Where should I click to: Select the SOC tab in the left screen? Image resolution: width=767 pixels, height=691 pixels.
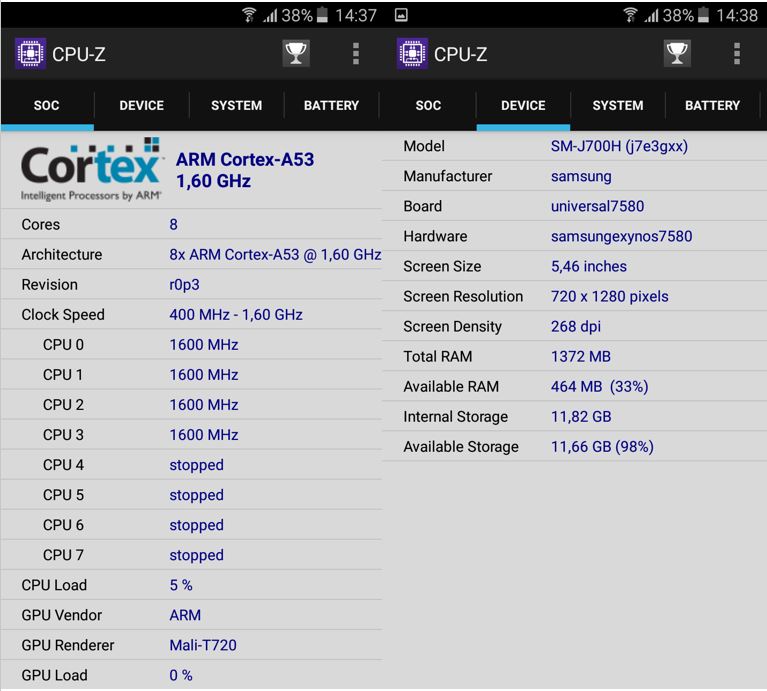point(47,105)
